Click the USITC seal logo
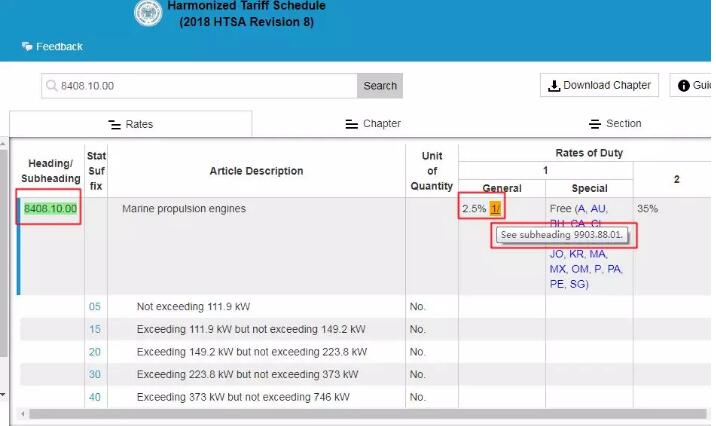This screenshot has height=426, width=716. pos(148,12)
